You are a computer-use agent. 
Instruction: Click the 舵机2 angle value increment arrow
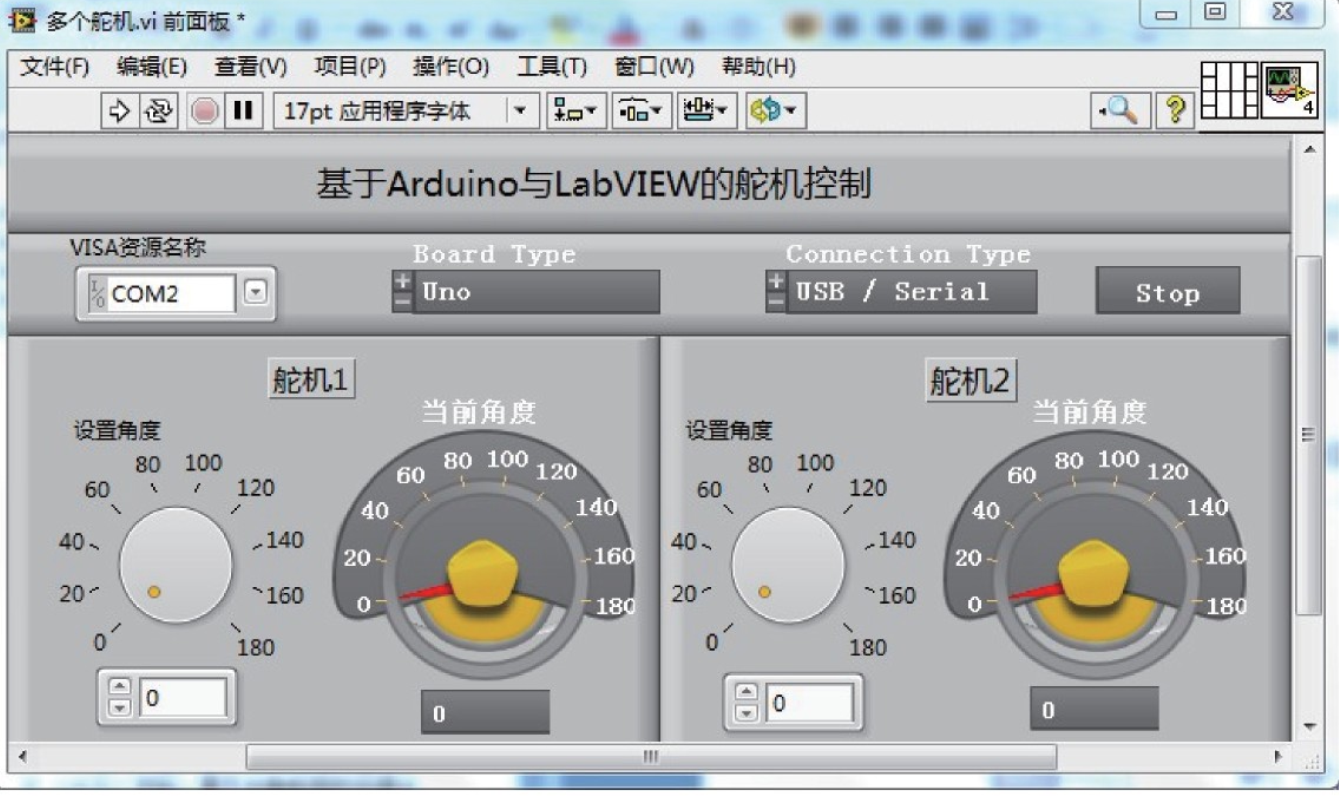click(746, 694)
